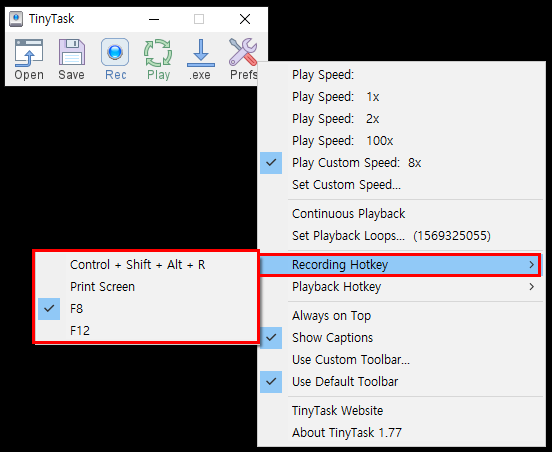This screenshot has height=452, width=552.
Task: Toggle Use Default Toolbar option
Action: coord(401,382)
